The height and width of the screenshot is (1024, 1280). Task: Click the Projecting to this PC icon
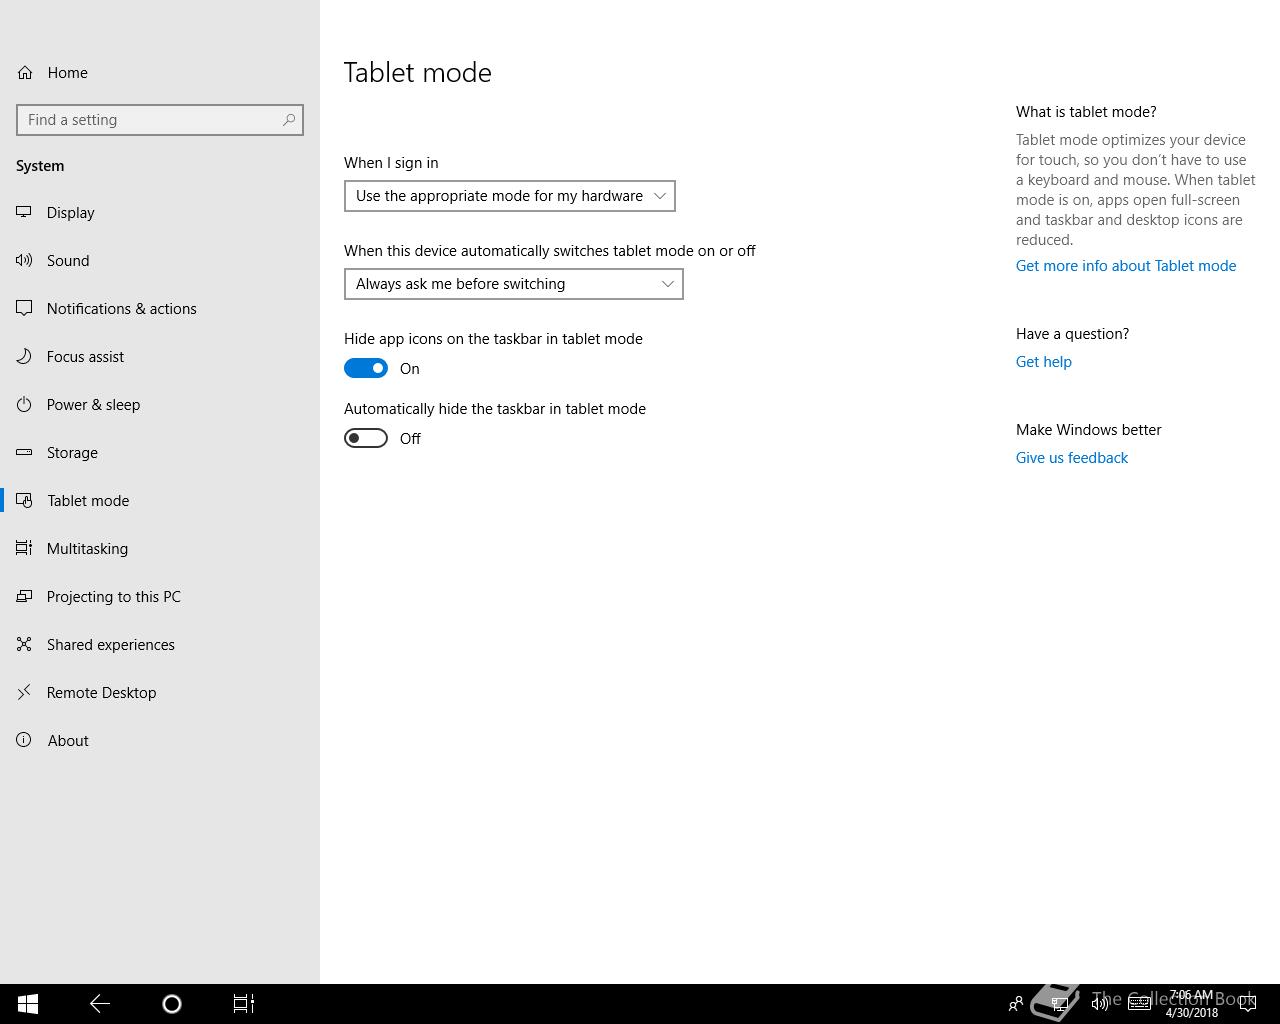24,596
